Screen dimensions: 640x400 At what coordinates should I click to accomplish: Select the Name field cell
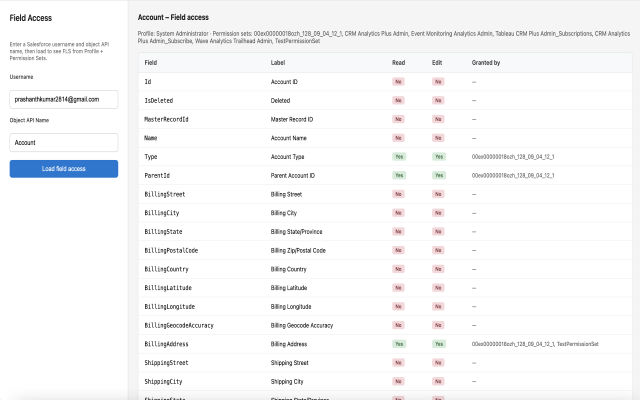pos(151,138)
